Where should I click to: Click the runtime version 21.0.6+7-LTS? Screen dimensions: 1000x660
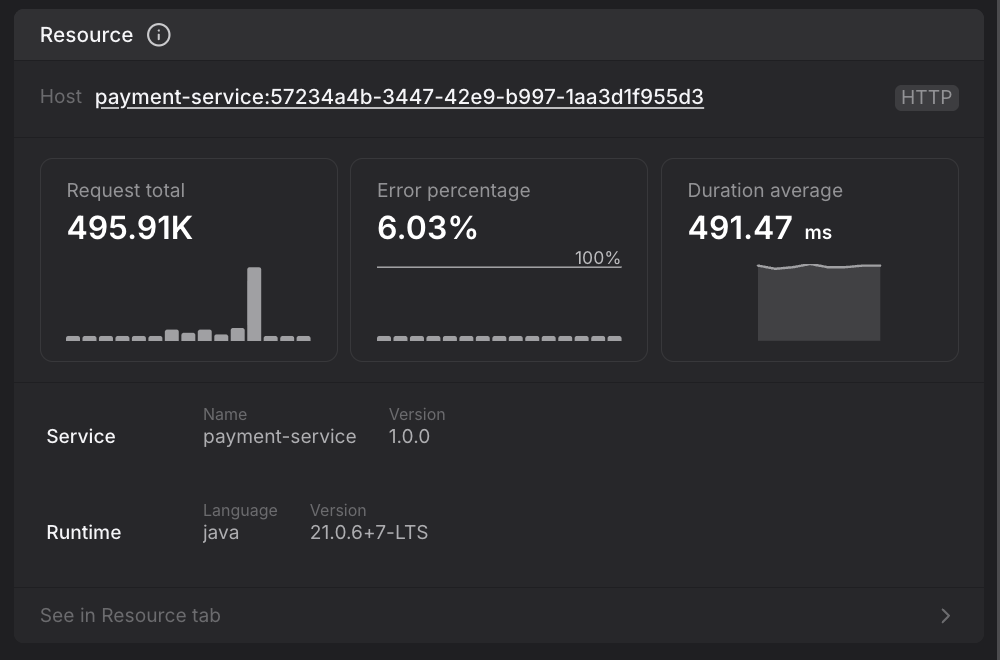[369, 532]
